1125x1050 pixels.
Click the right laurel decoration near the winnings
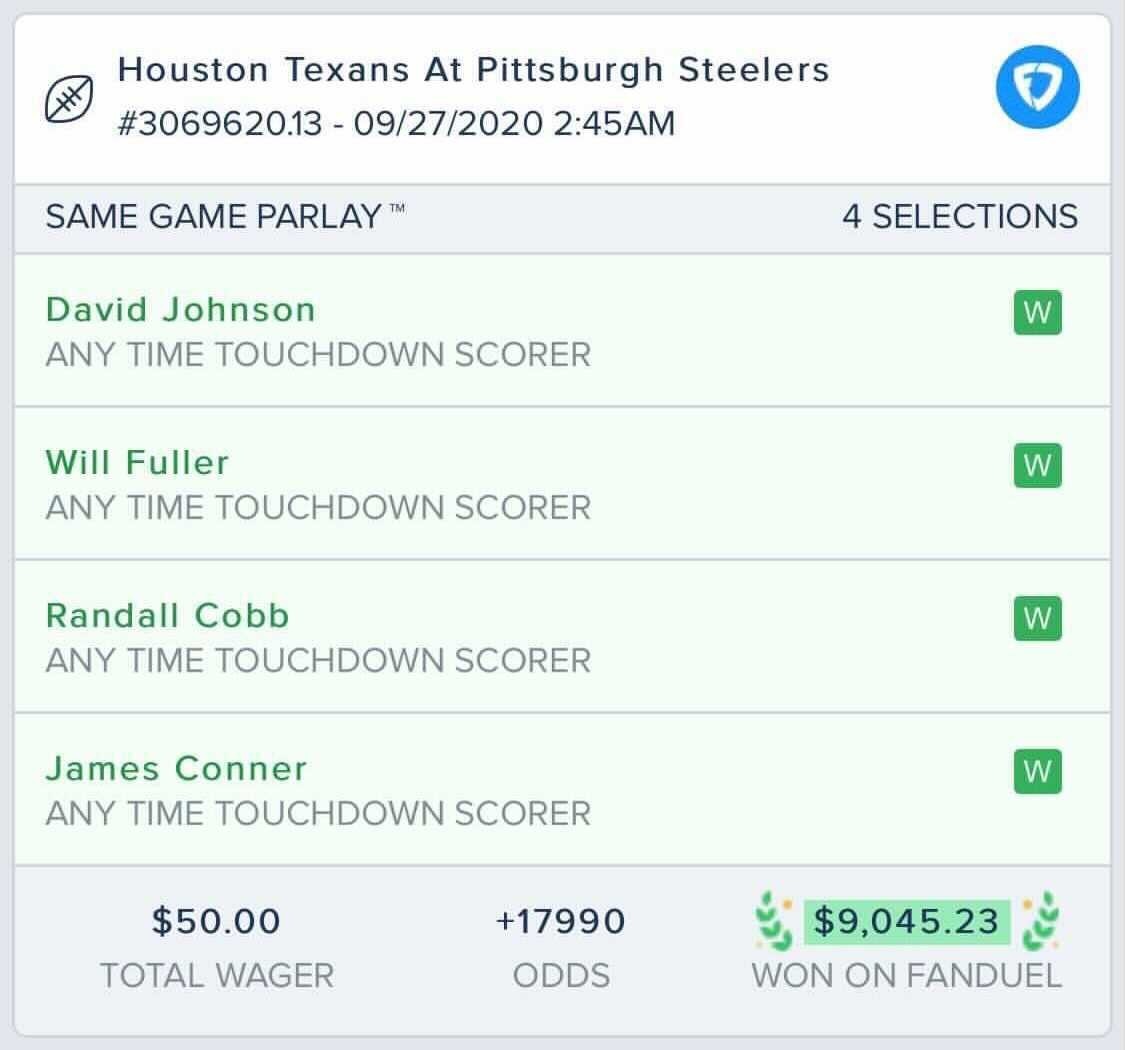1046,924
